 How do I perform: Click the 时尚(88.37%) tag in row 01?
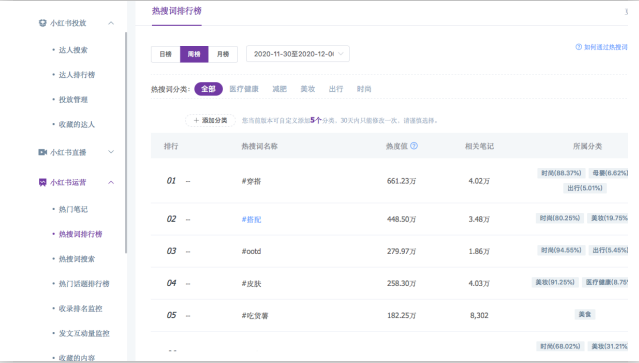(x=561, y=173)
